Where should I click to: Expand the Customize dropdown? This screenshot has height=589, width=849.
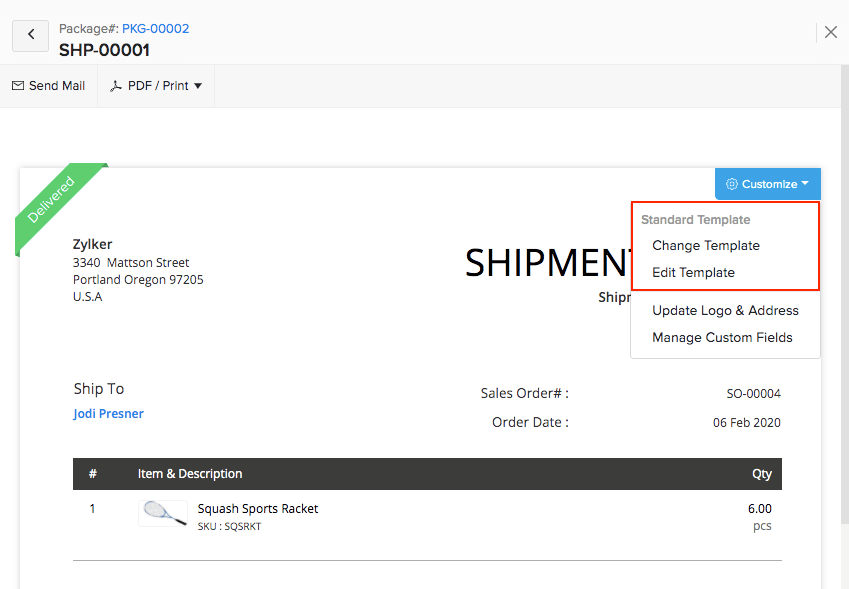click(x=768, y=184)
